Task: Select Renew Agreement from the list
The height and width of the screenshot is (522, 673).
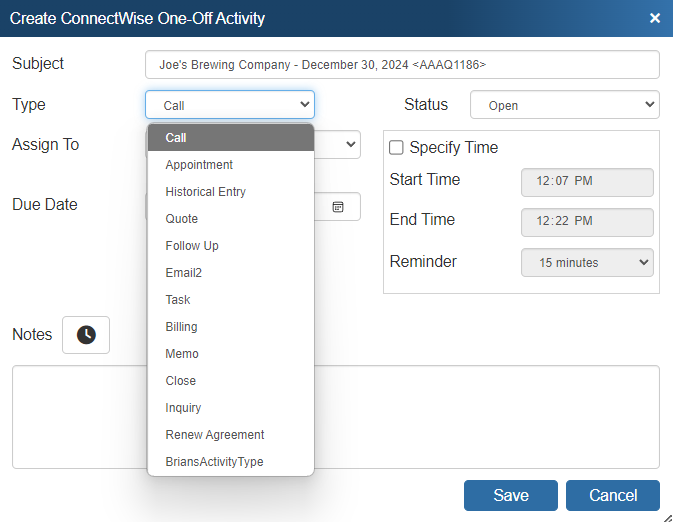Action: [215, 435]
